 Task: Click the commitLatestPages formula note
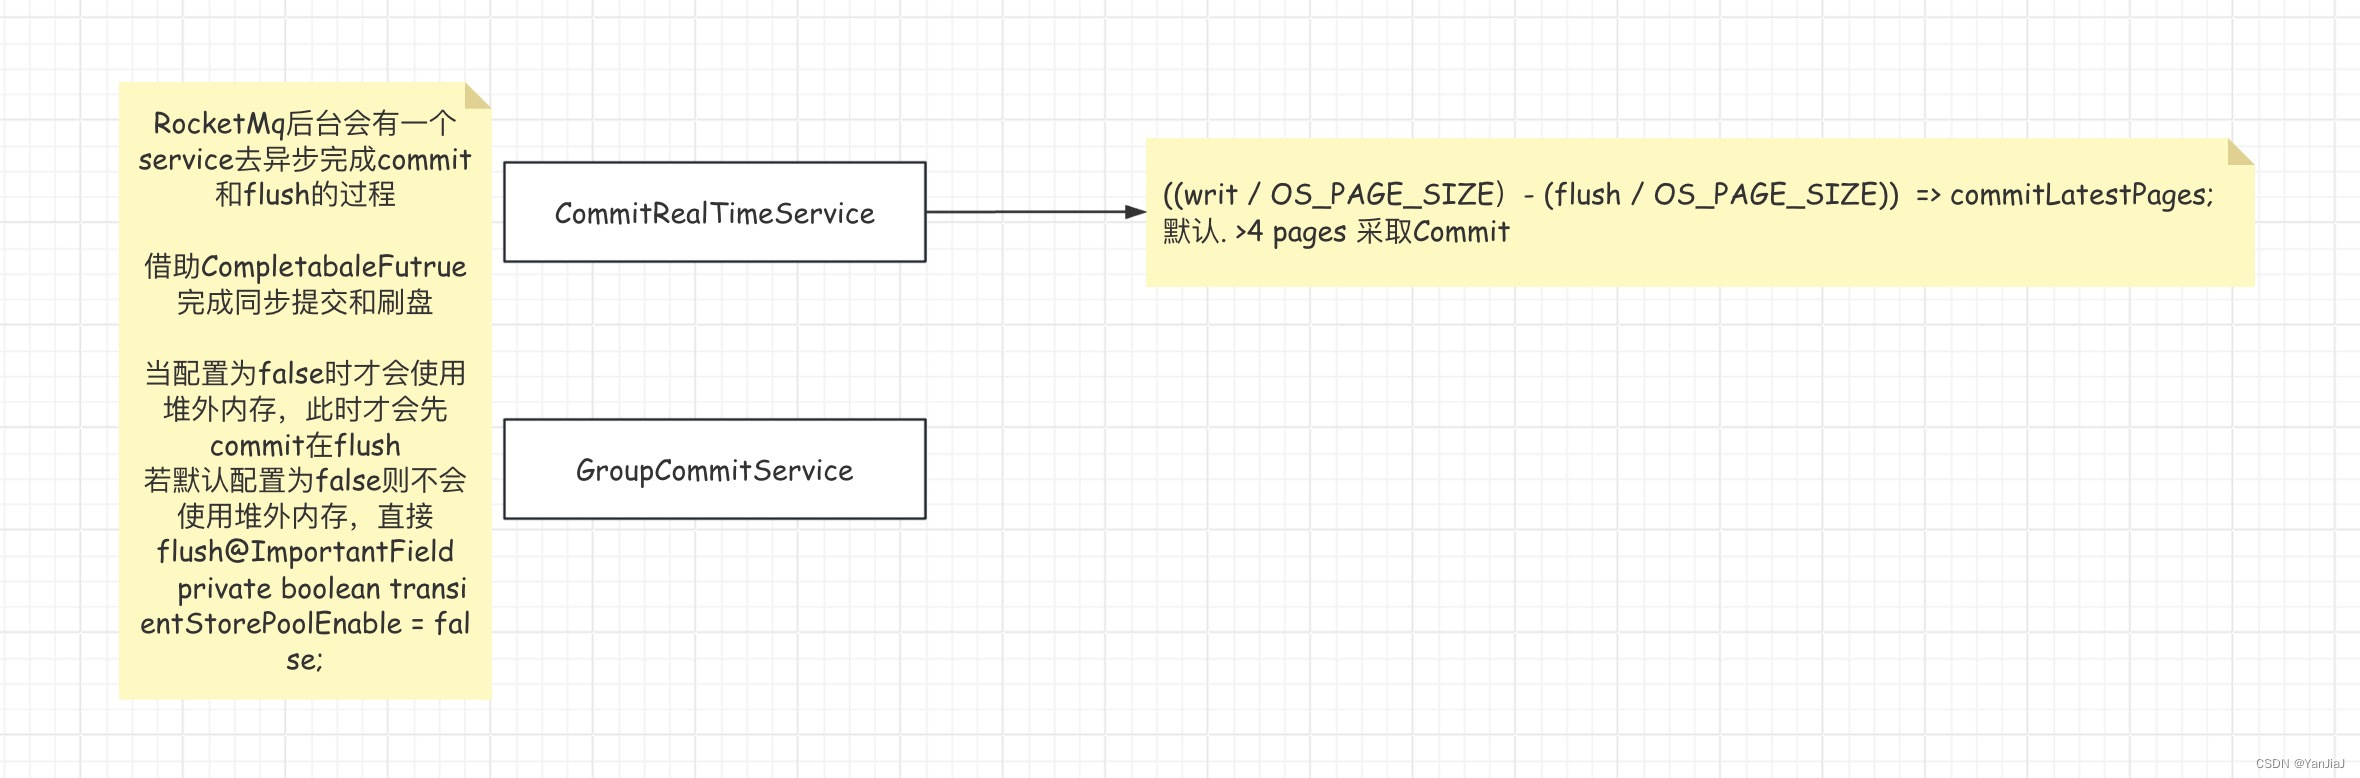click(x=1699, y=213)
